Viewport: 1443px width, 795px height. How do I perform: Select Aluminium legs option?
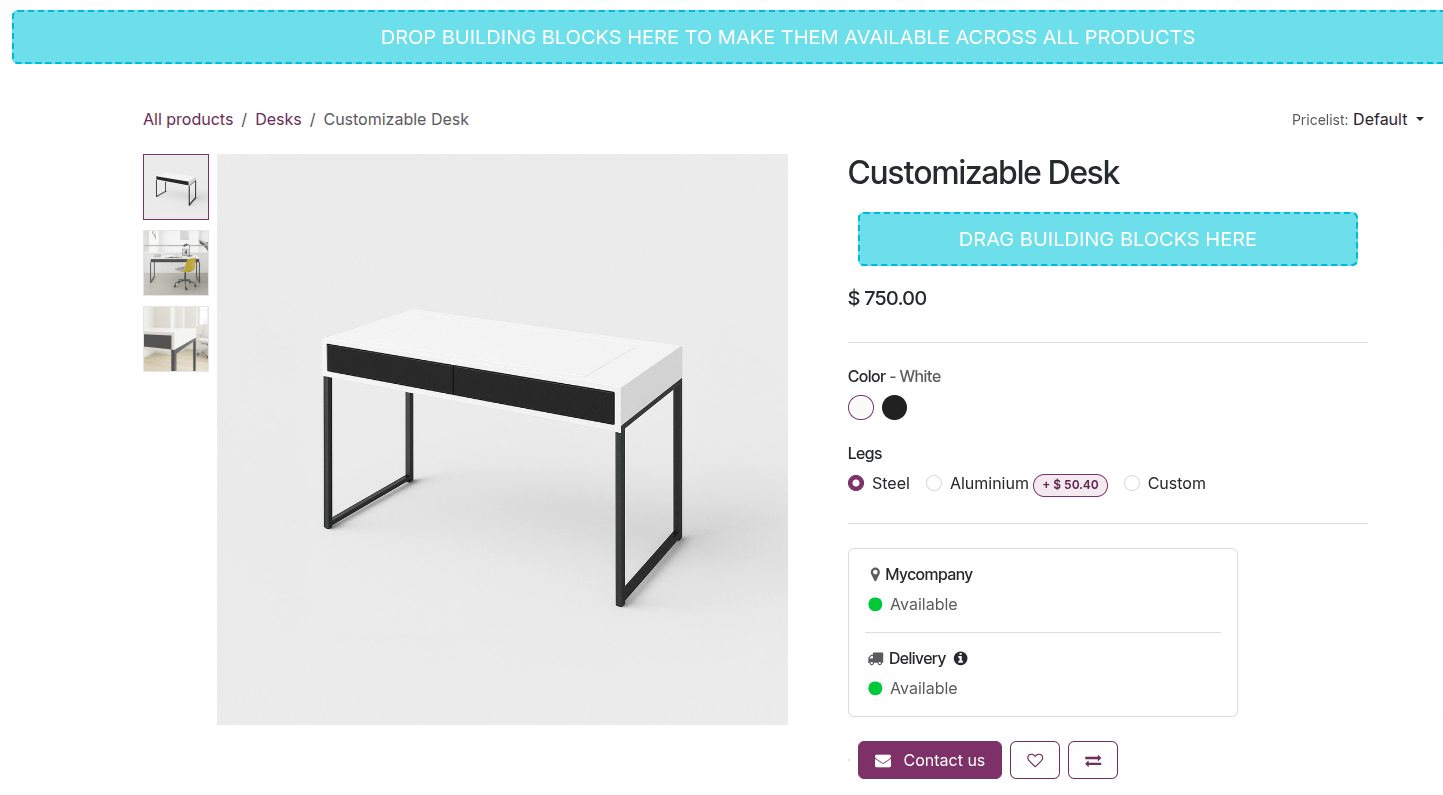pyautogui.click(x=934, y=483)
